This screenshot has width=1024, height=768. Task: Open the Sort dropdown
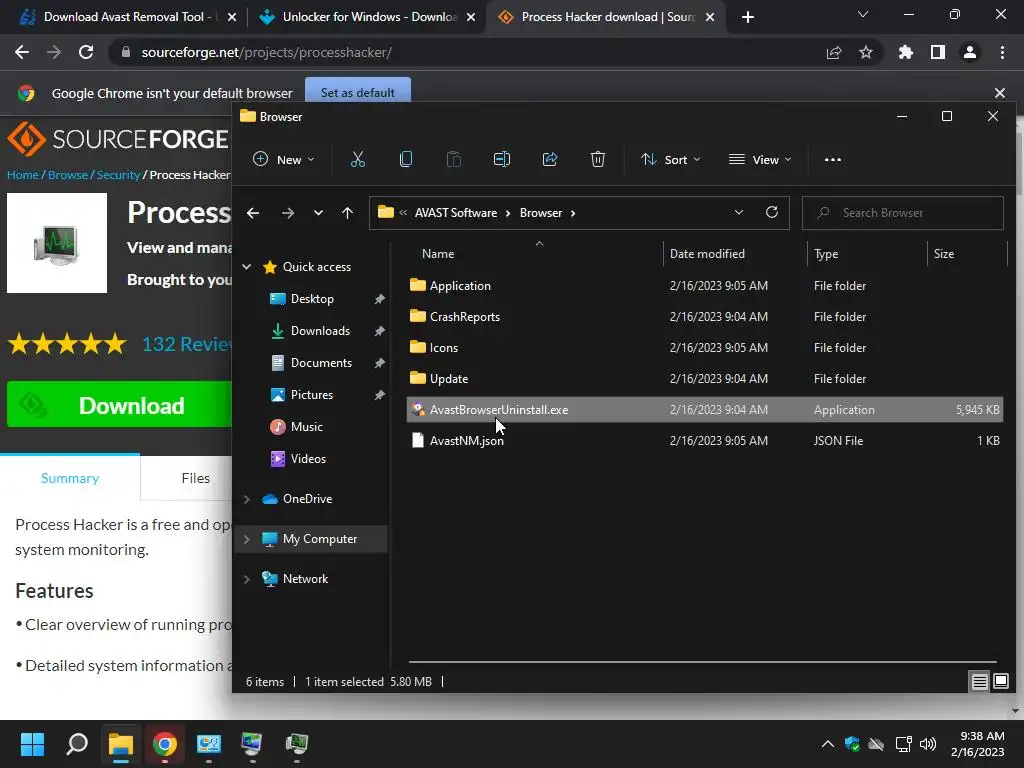coord(671,159)
